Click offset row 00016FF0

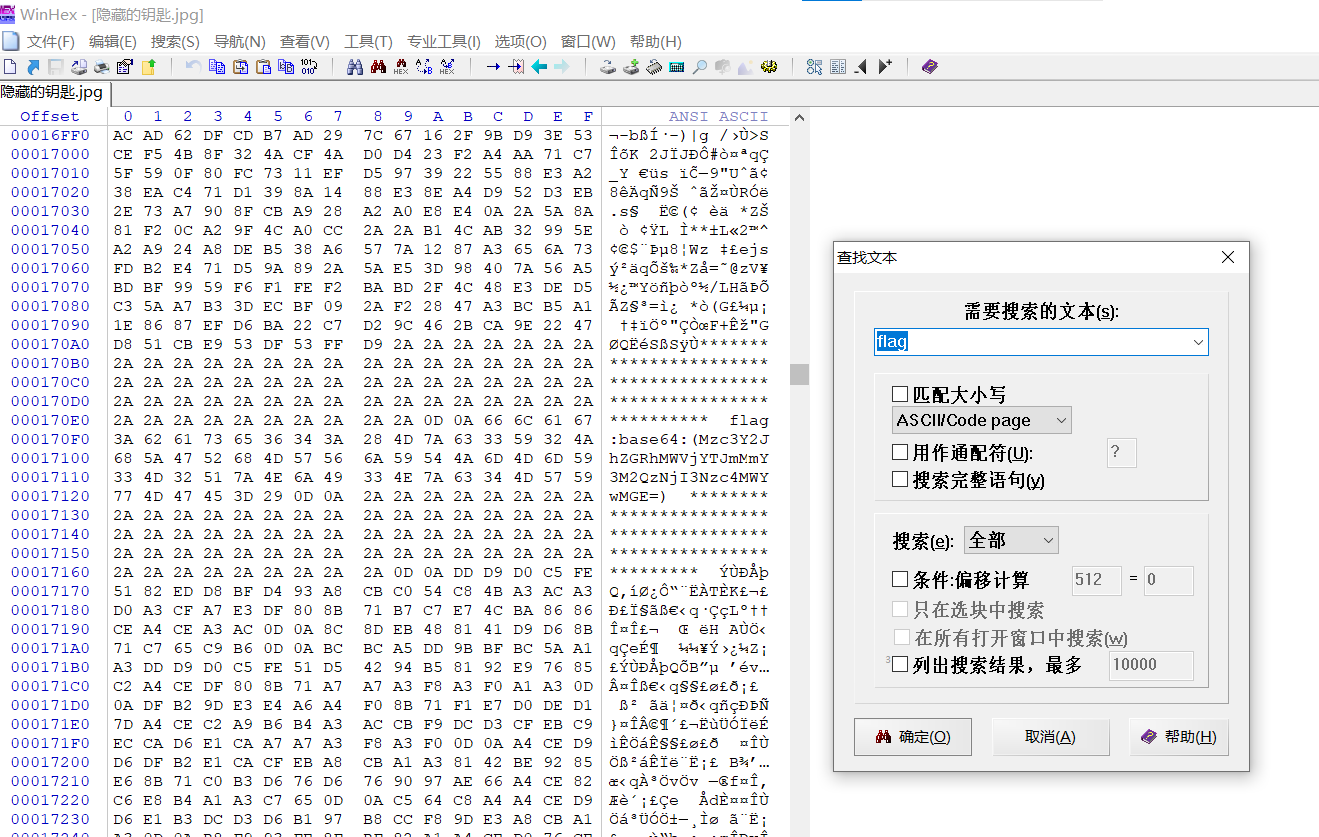[50, 135]
